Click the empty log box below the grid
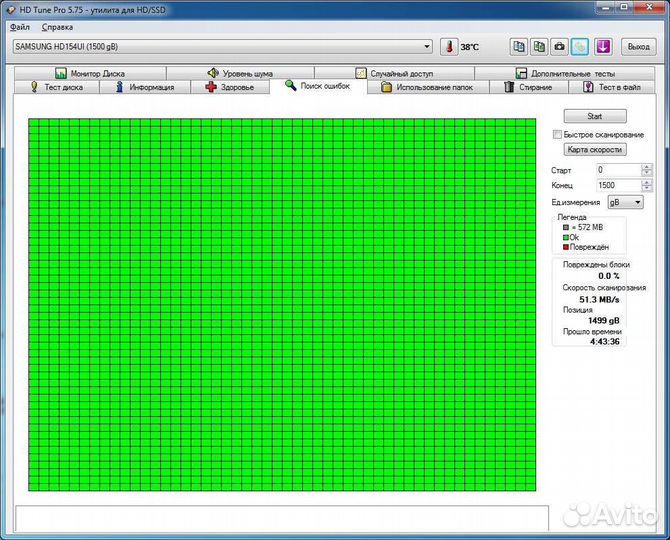Image resolution: width=670 pixels, height=540 pixels. click(x=282, y=518)
